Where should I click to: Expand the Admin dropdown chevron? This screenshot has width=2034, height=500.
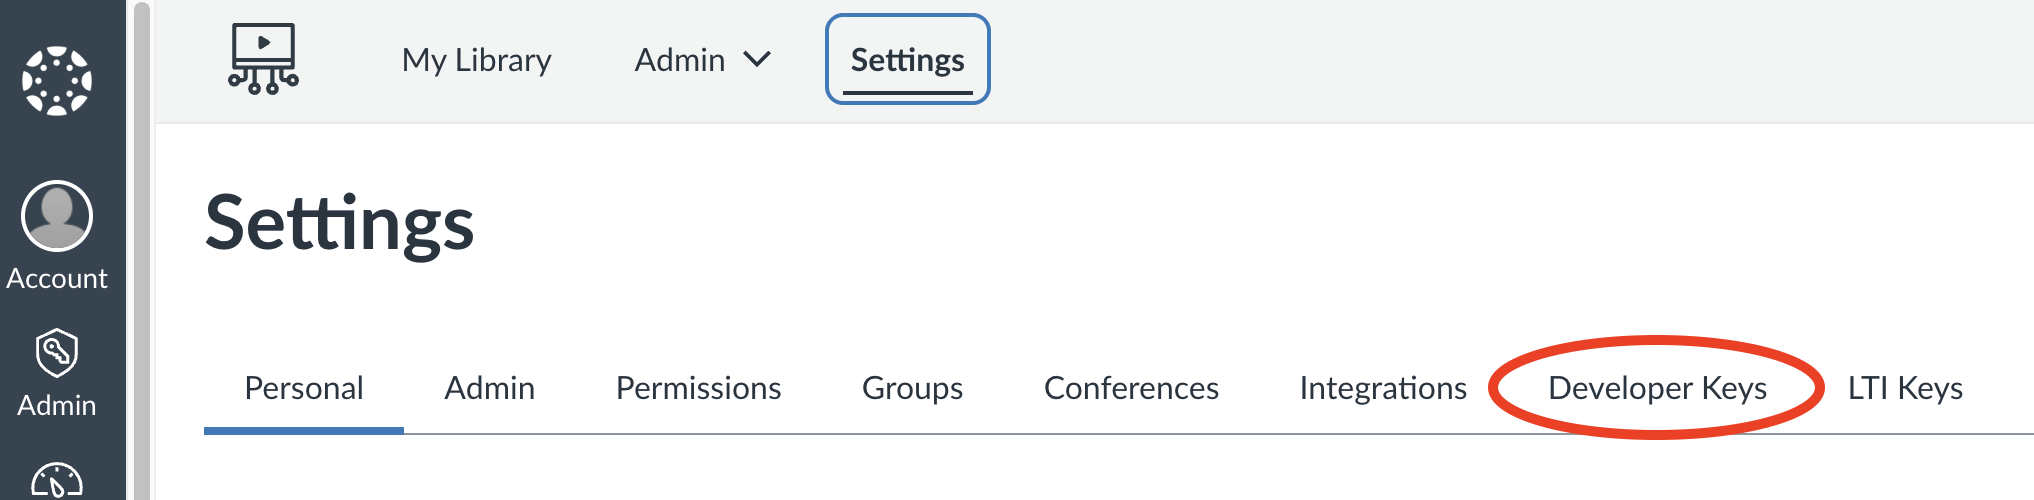pyautogui.click(x=757, y=60)
